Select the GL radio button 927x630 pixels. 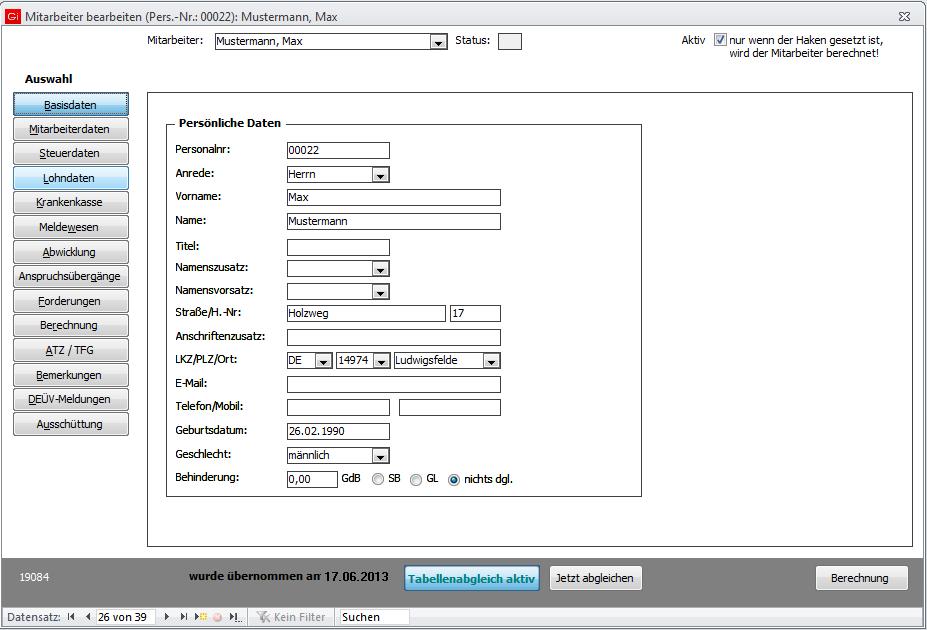(416, 480)
